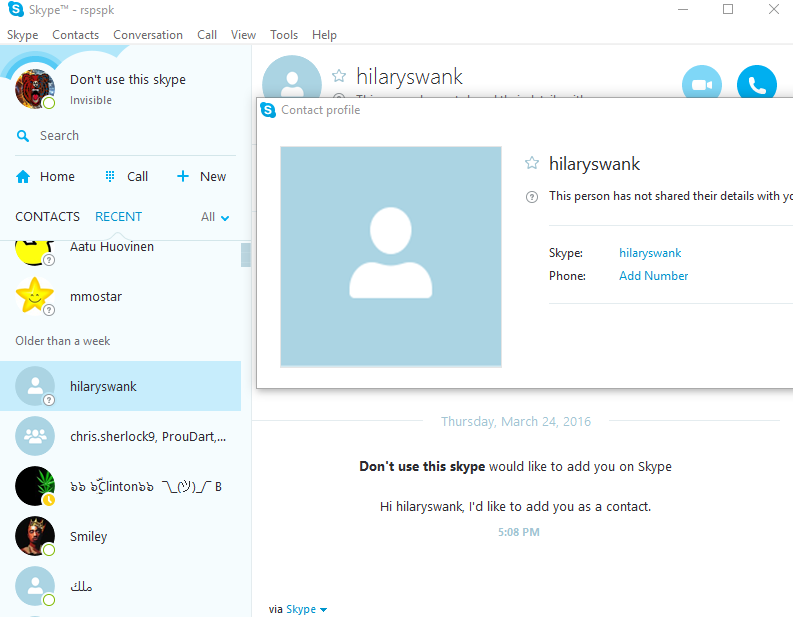The width and height of the screenshot is (793, 617).
Task: Click into the Search field
Action: pyautogui.click(x=125, y=136)
